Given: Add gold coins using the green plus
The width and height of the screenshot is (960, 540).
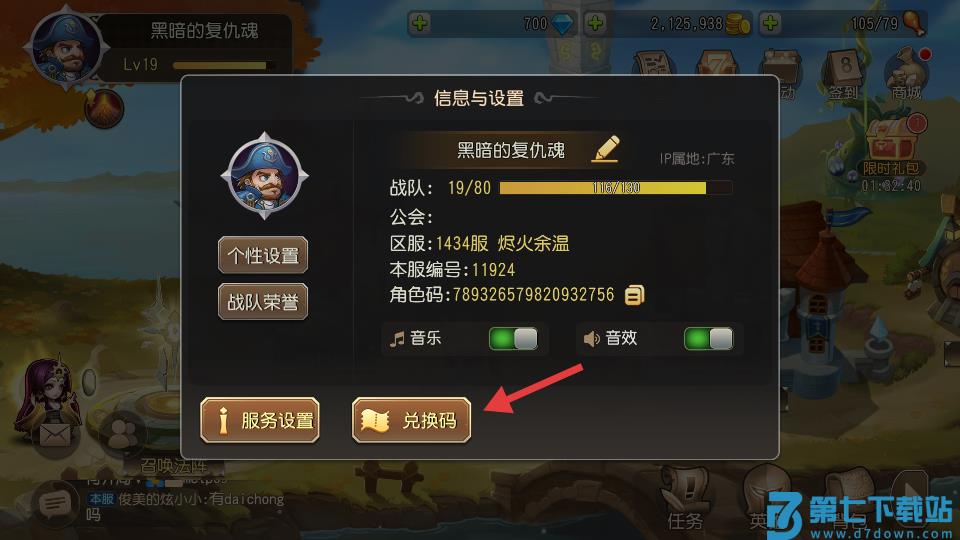Looking at the screenshot, I should pos(595,24).
